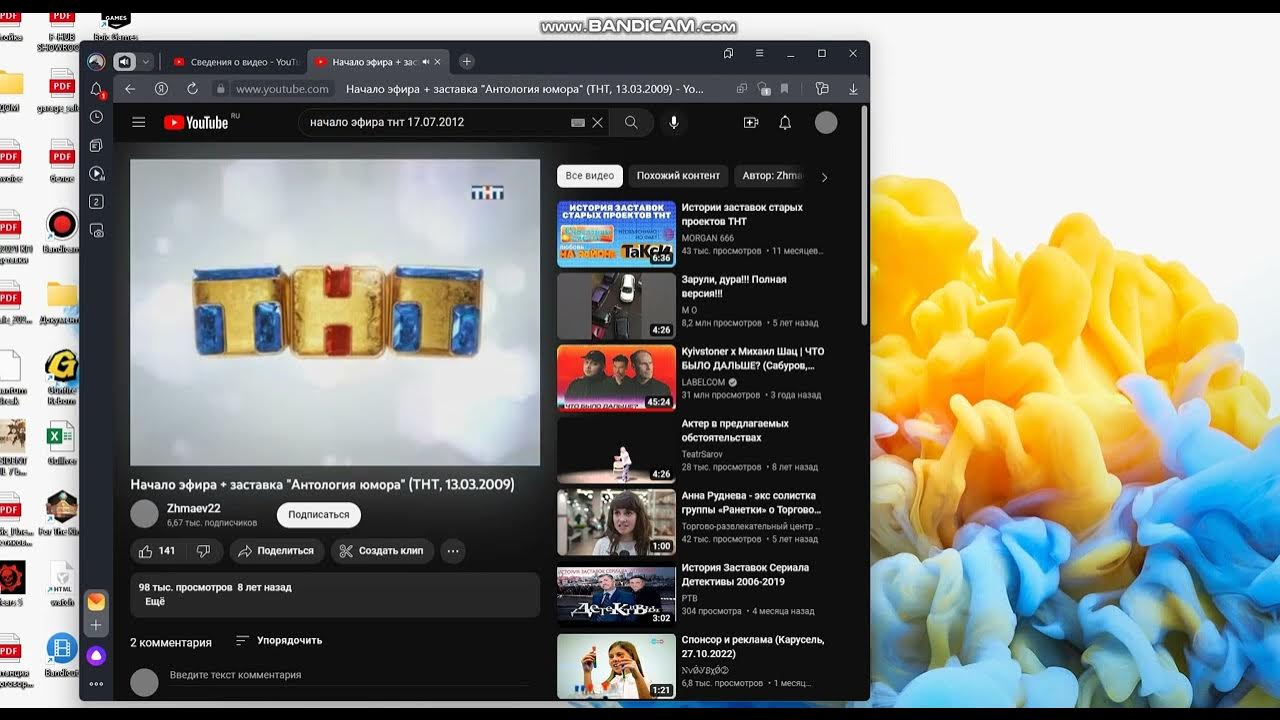Open the on-screen keyboard in search box
The width and height of the screenshot is (1280, 720).
click(x=577, y=122)
